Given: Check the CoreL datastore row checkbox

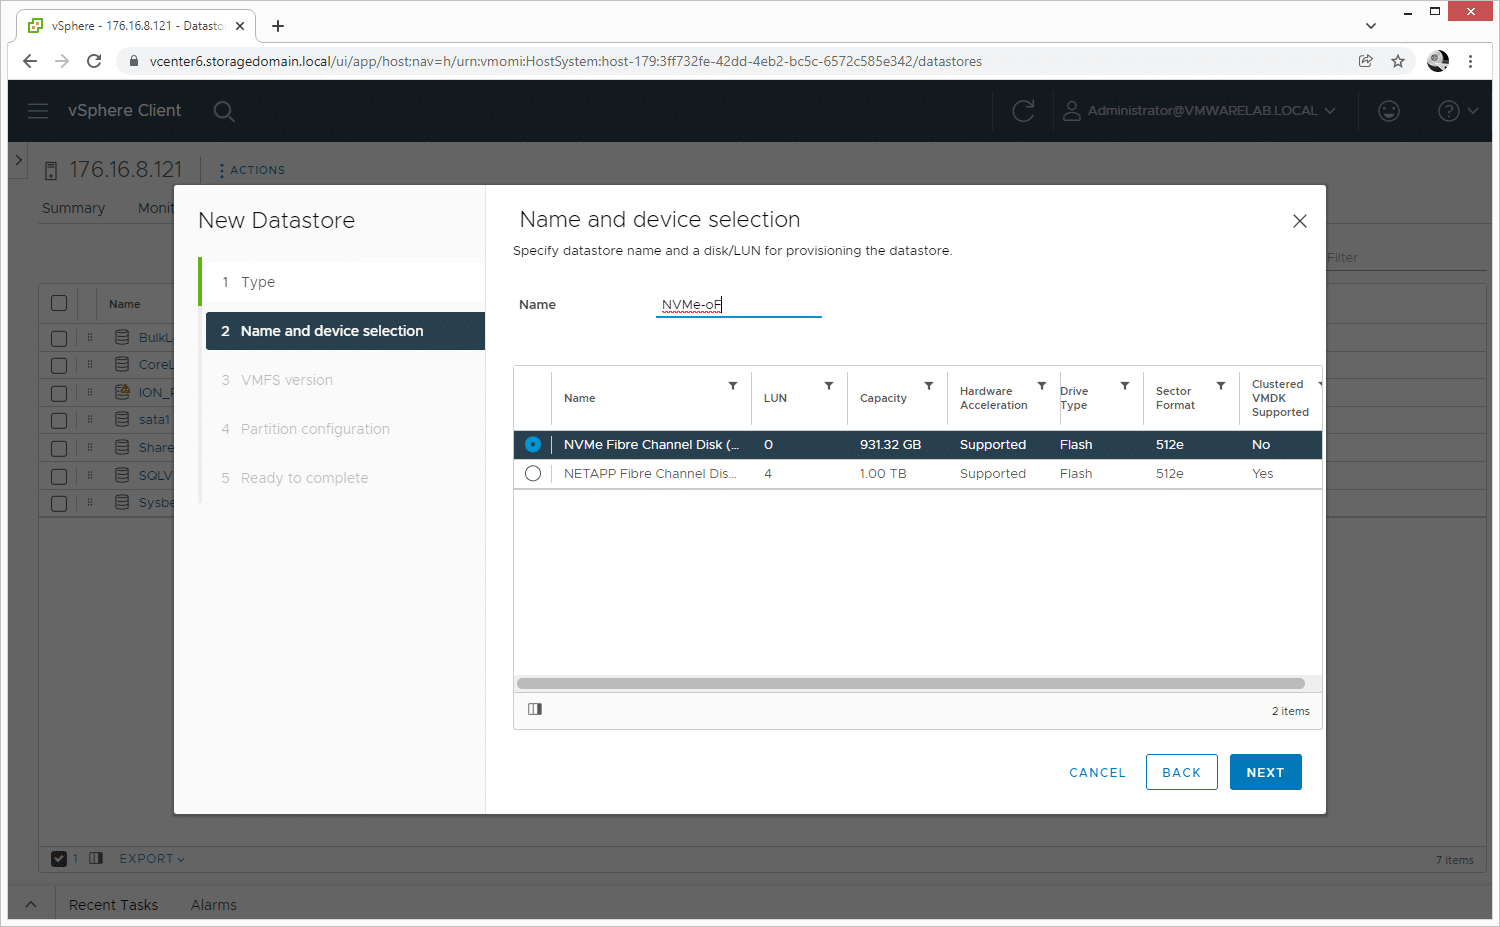Looking at the screenshot, I should (59, 365).
